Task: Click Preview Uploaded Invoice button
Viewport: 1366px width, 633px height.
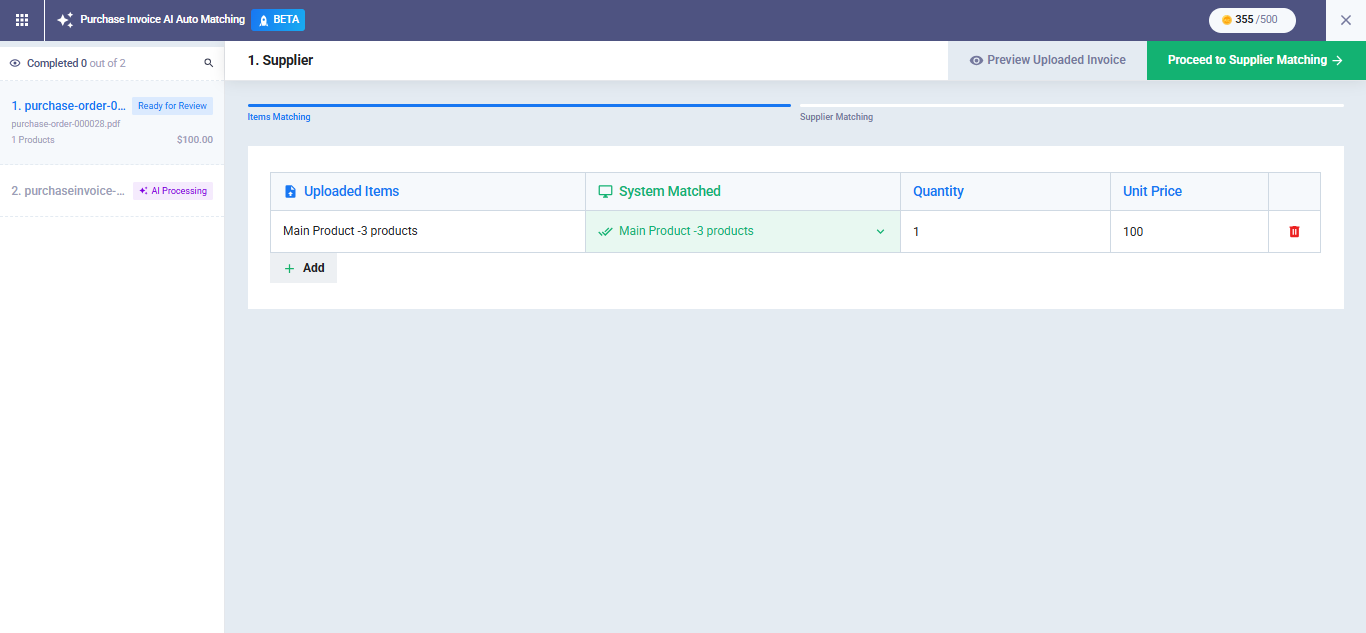Action: click(x=1047, y=60)
